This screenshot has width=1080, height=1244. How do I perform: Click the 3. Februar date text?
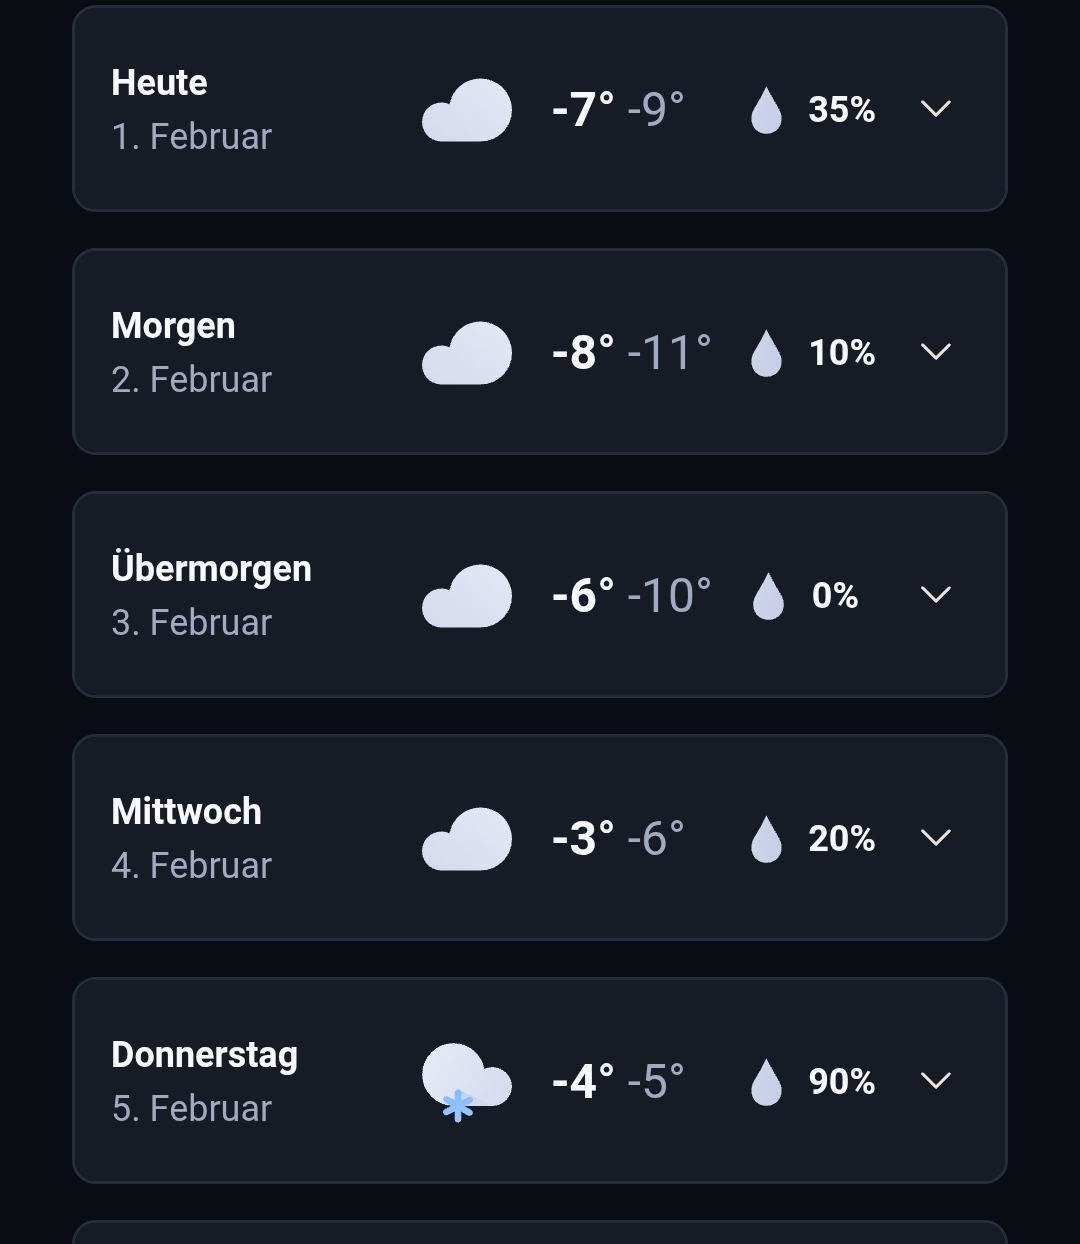click(192, 623)
